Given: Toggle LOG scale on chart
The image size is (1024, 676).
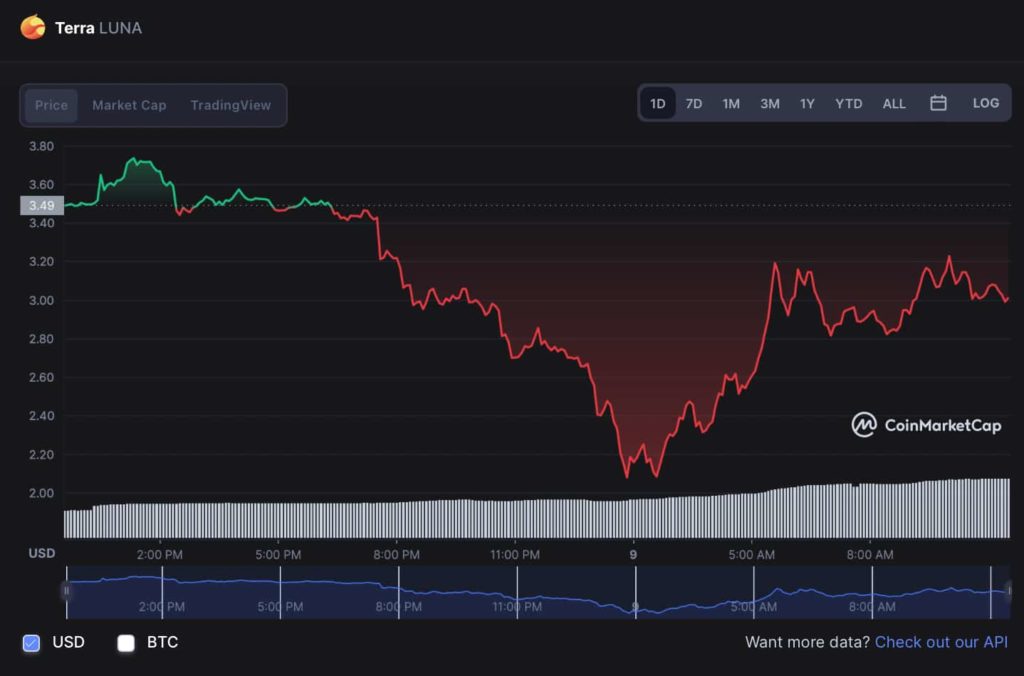Looking at the screenshot, I should [x=985, y=103].
